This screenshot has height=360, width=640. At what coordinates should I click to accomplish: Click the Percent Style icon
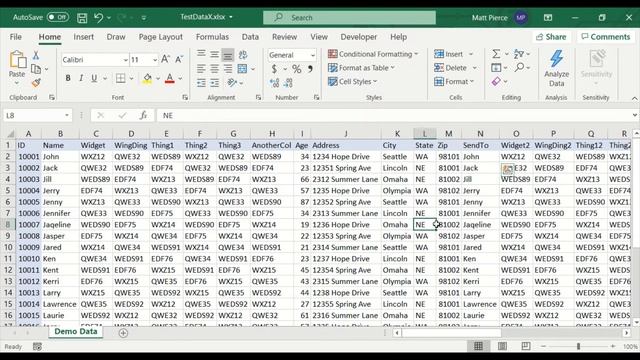[297, 69]
